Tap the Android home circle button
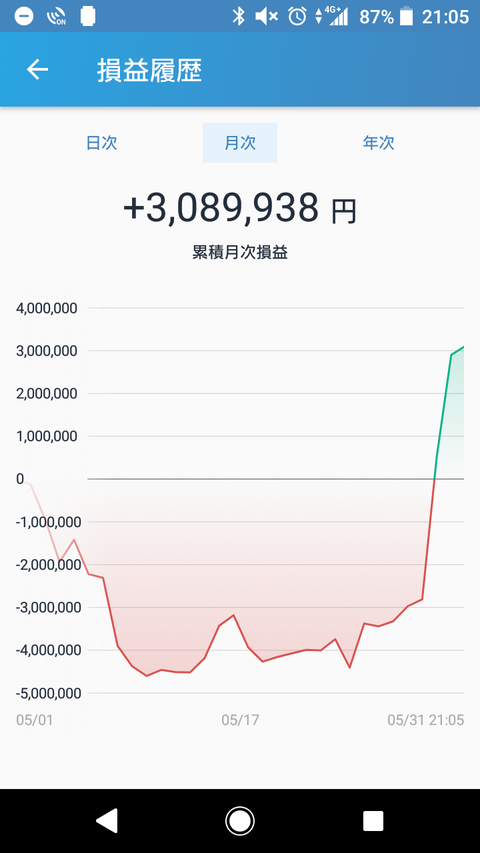Image resolution: width=480 pixels, height=853 pixels. pyautogui.click(x=239, y=820)
